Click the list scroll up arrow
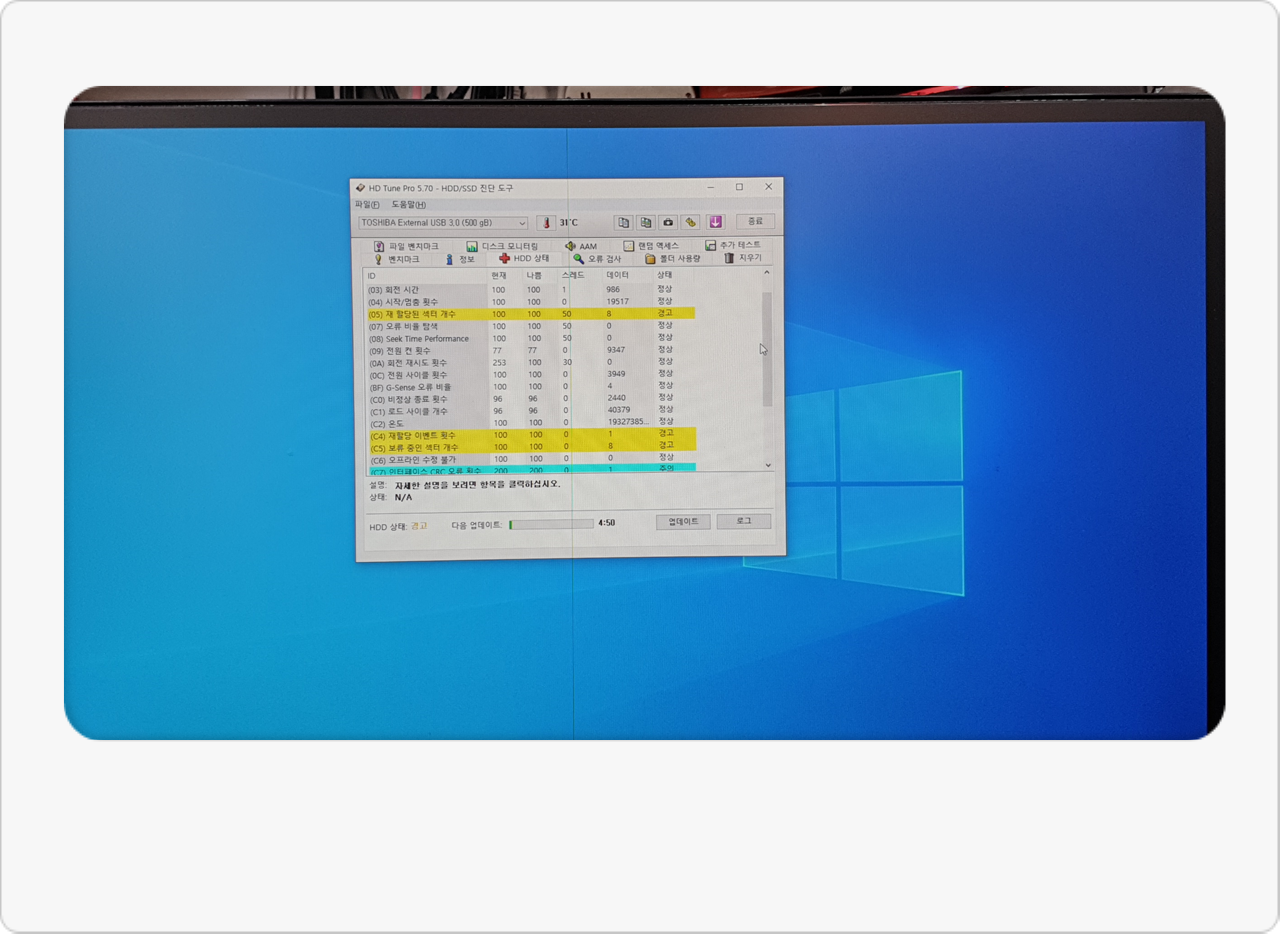The height and width of the screenshot is (934, 1280). 767,273
